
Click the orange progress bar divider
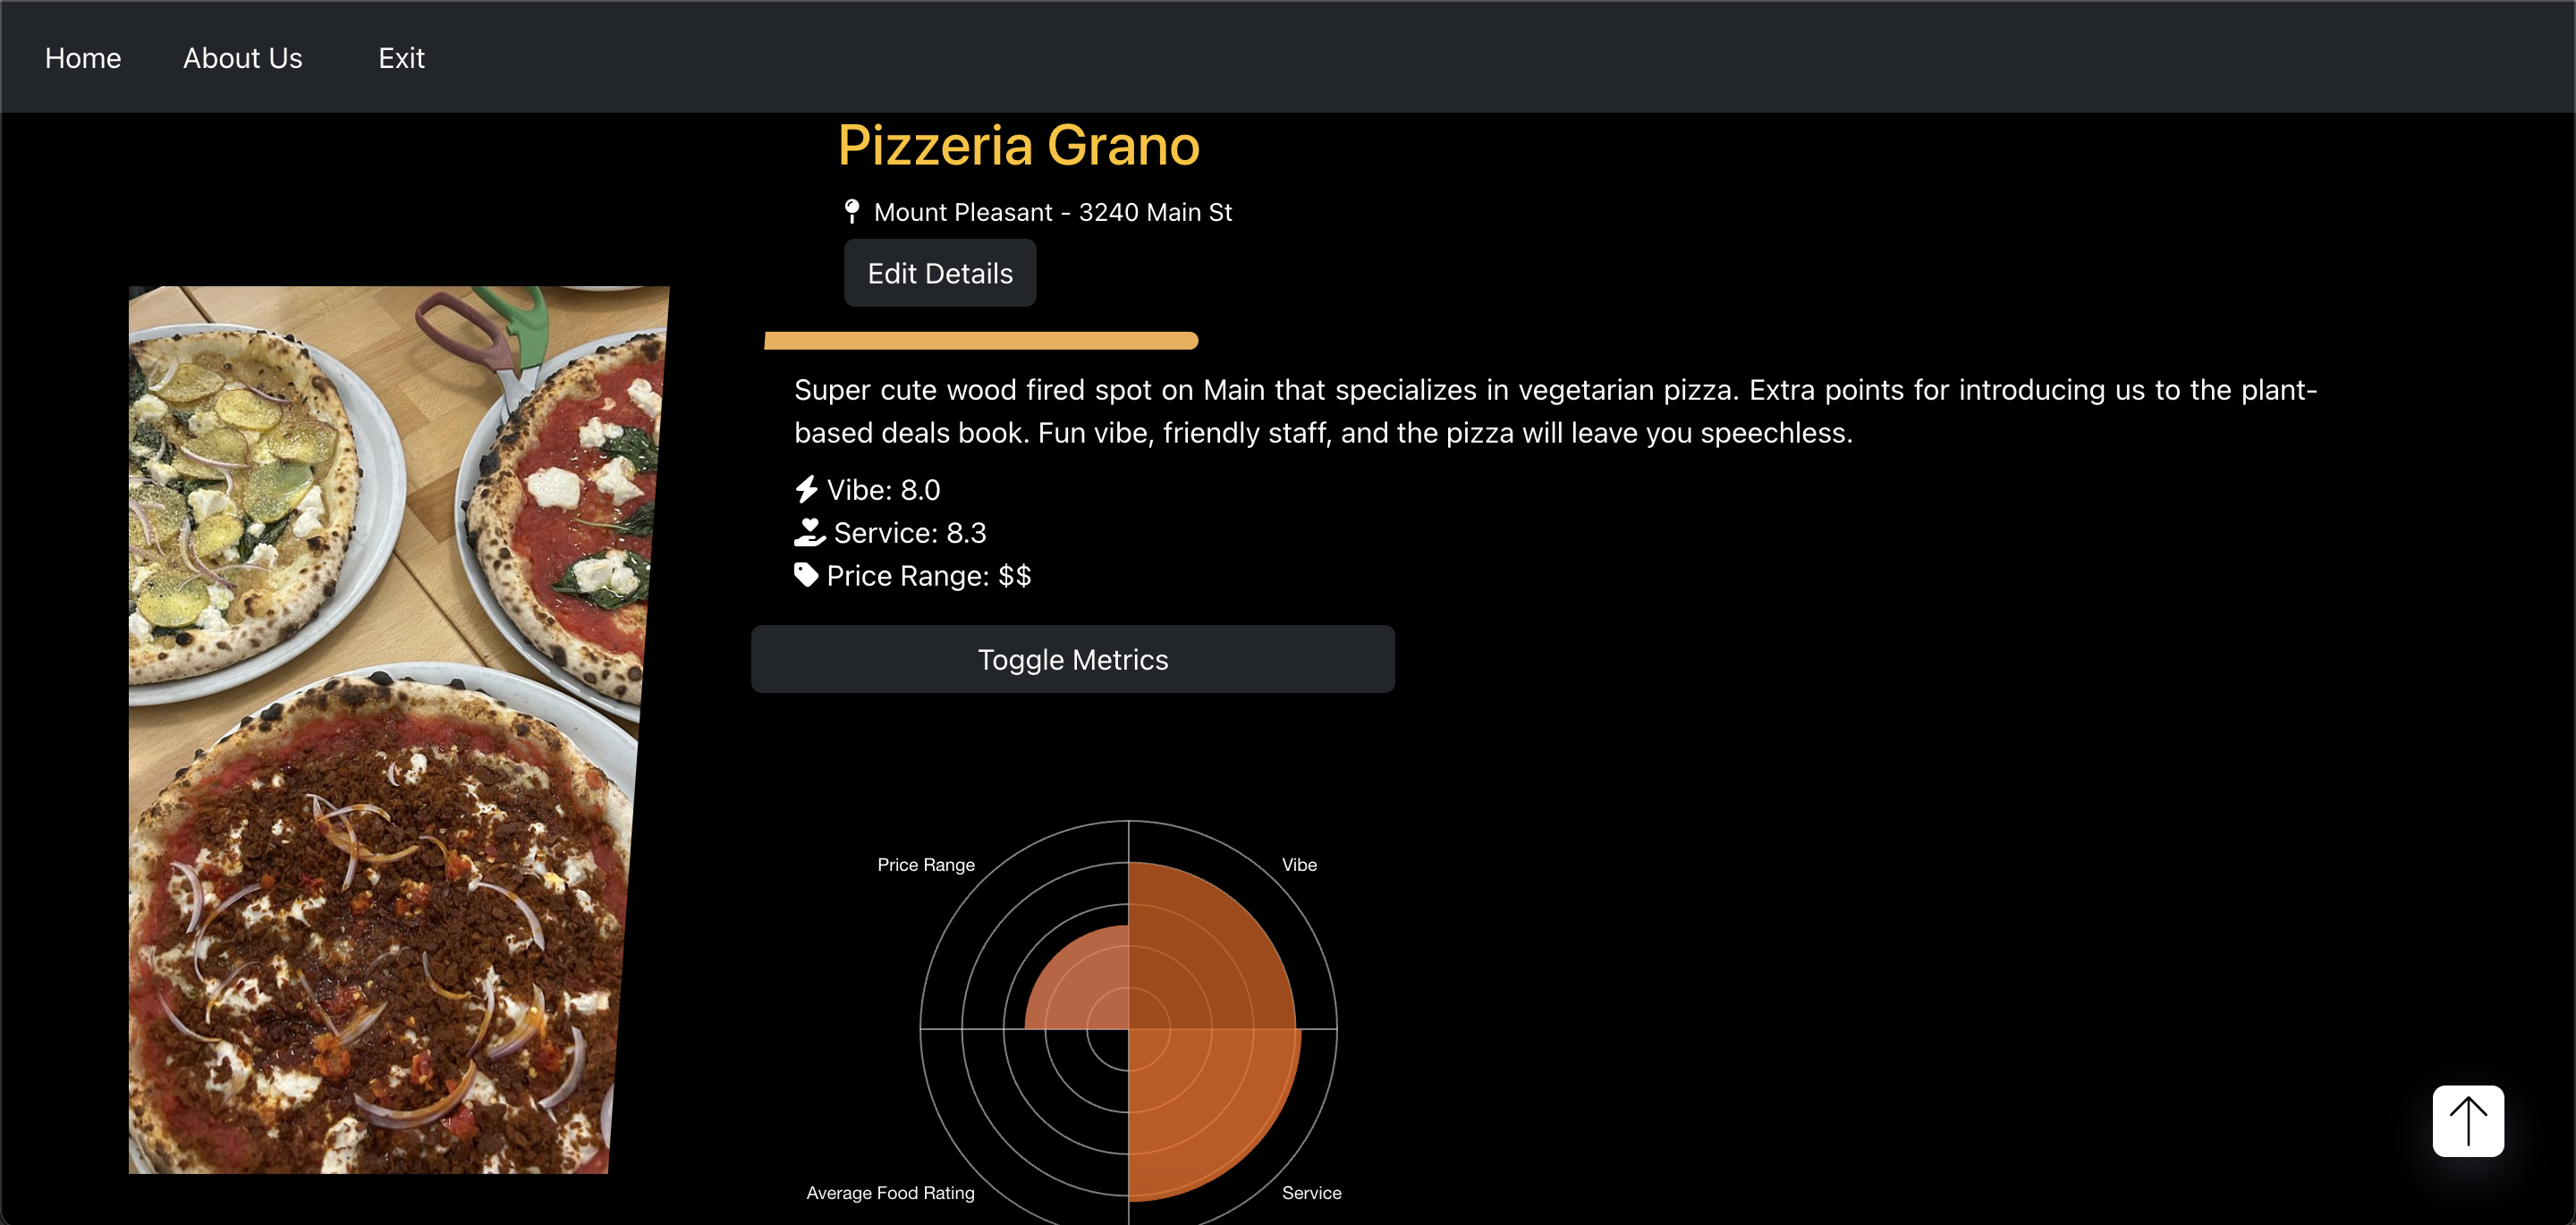980,341
